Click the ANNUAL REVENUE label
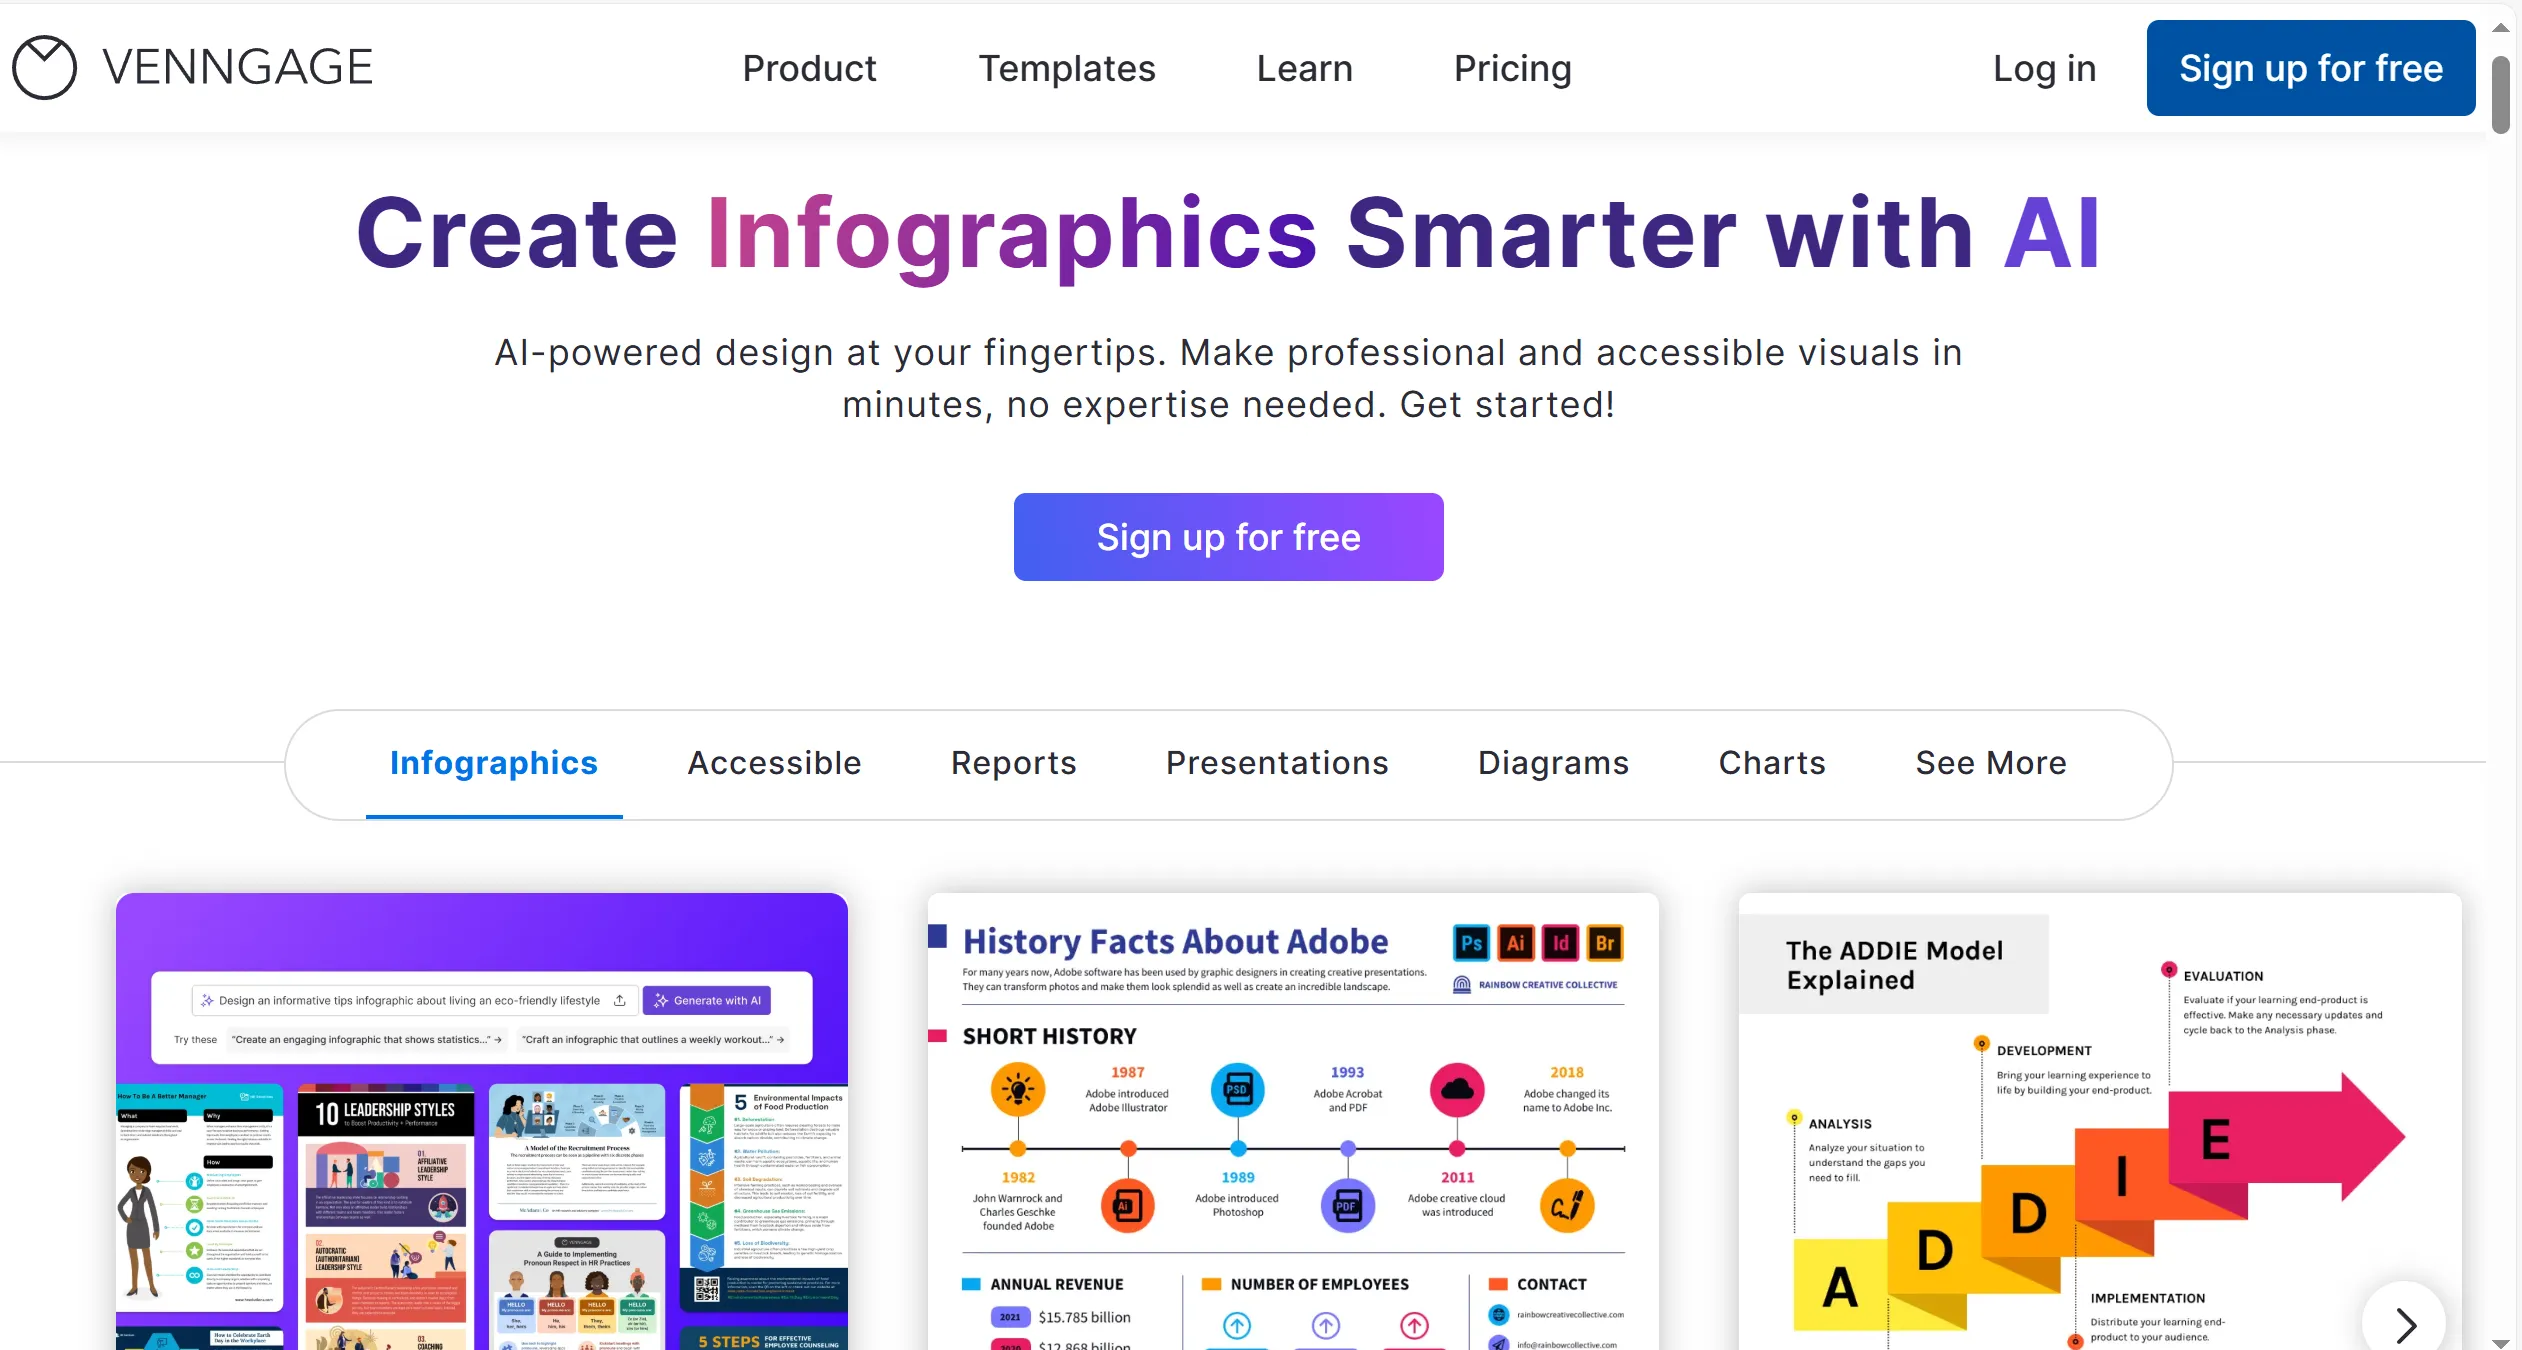 1056,1284
